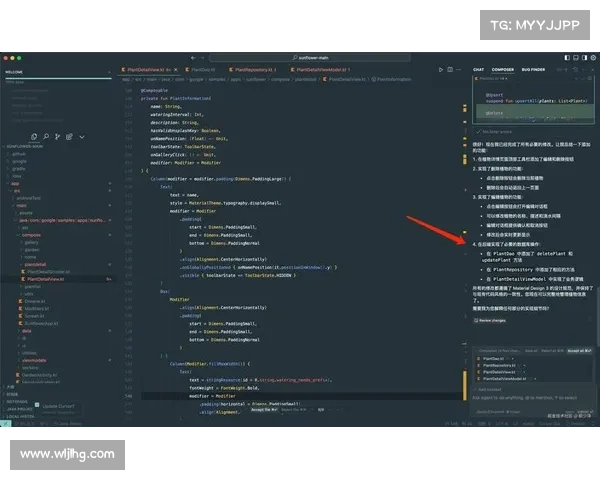The height and width of the screenshot is (480, 600).
Task: Switch to the BUG FINDER tab
Action: point(533,69)
